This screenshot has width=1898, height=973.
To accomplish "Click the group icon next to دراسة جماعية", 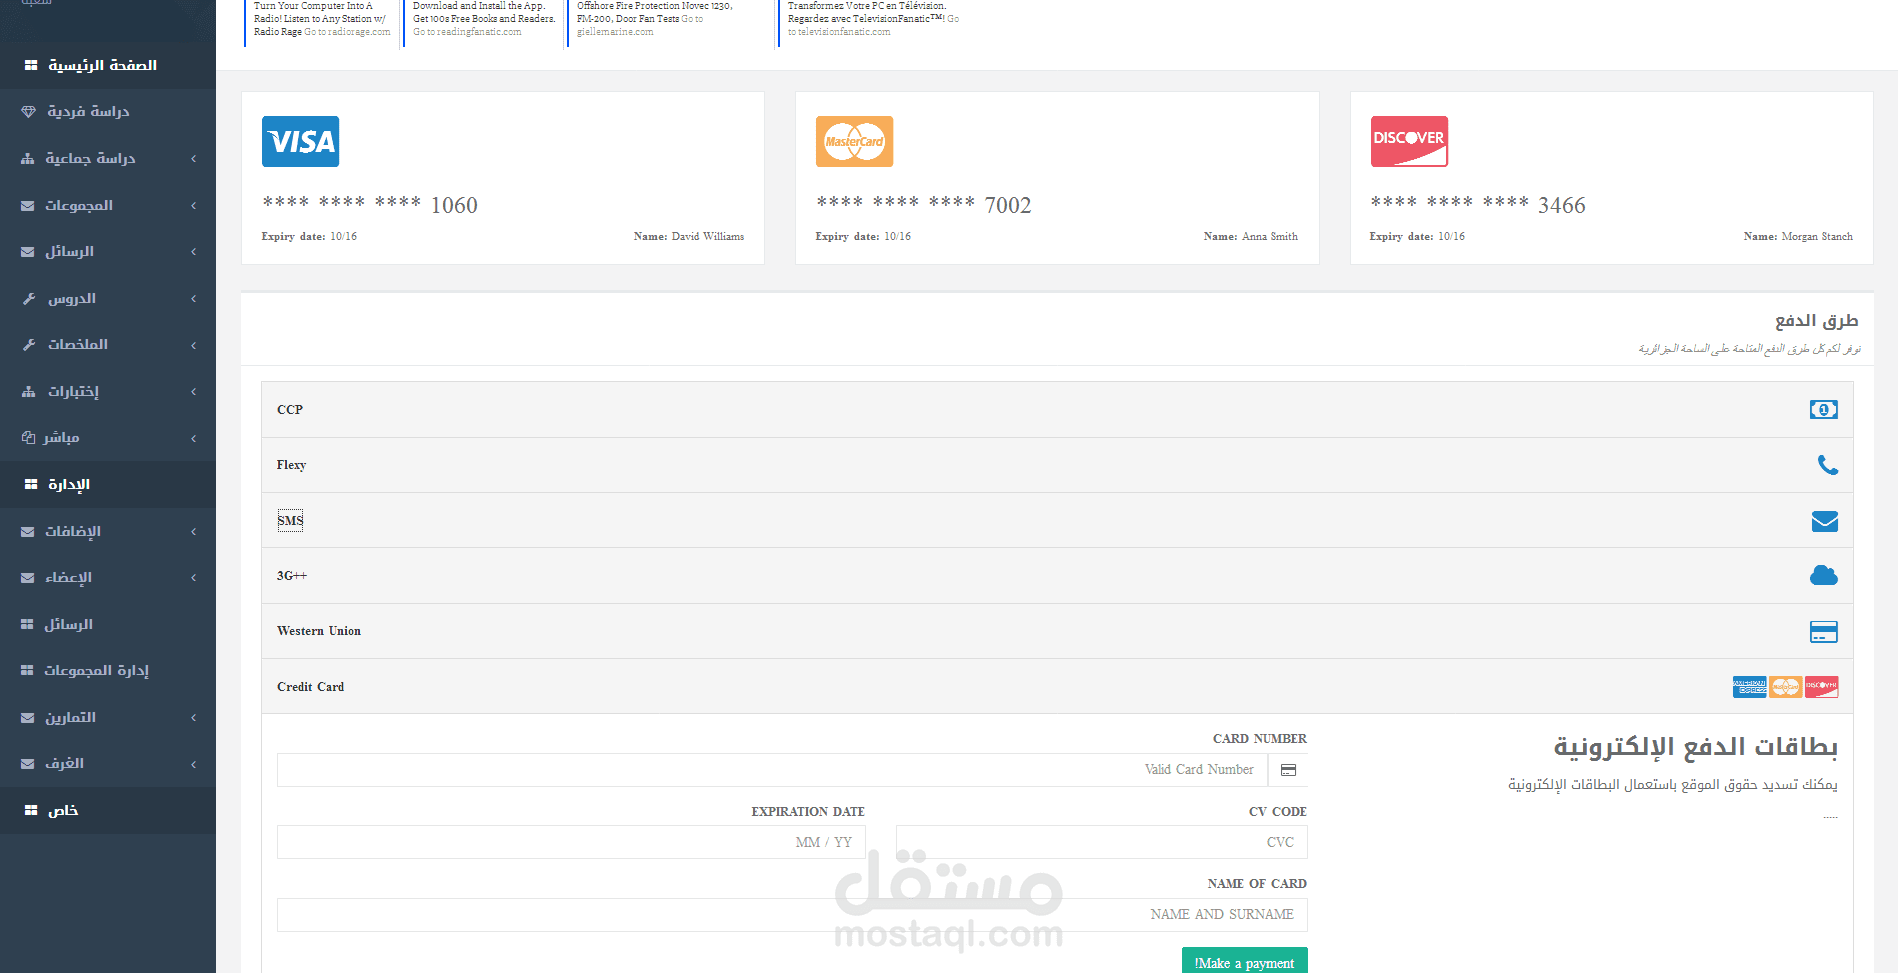I will (x=28, y=159).
